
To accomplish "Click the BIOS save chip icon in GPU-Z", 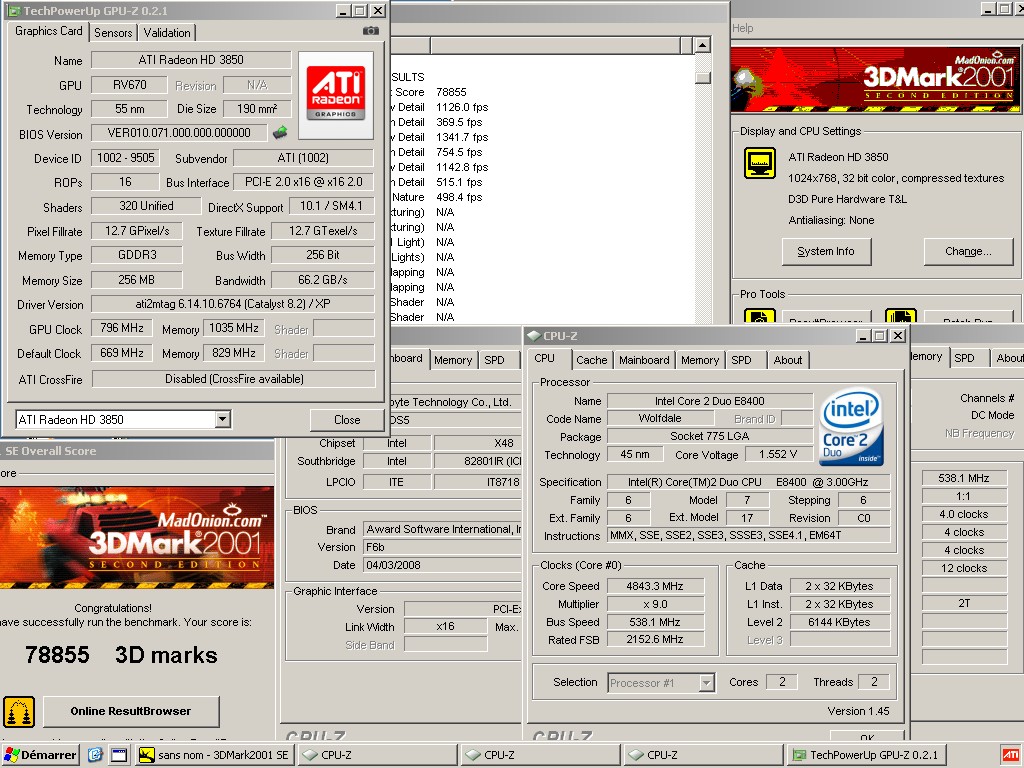I will click(280, 133).
